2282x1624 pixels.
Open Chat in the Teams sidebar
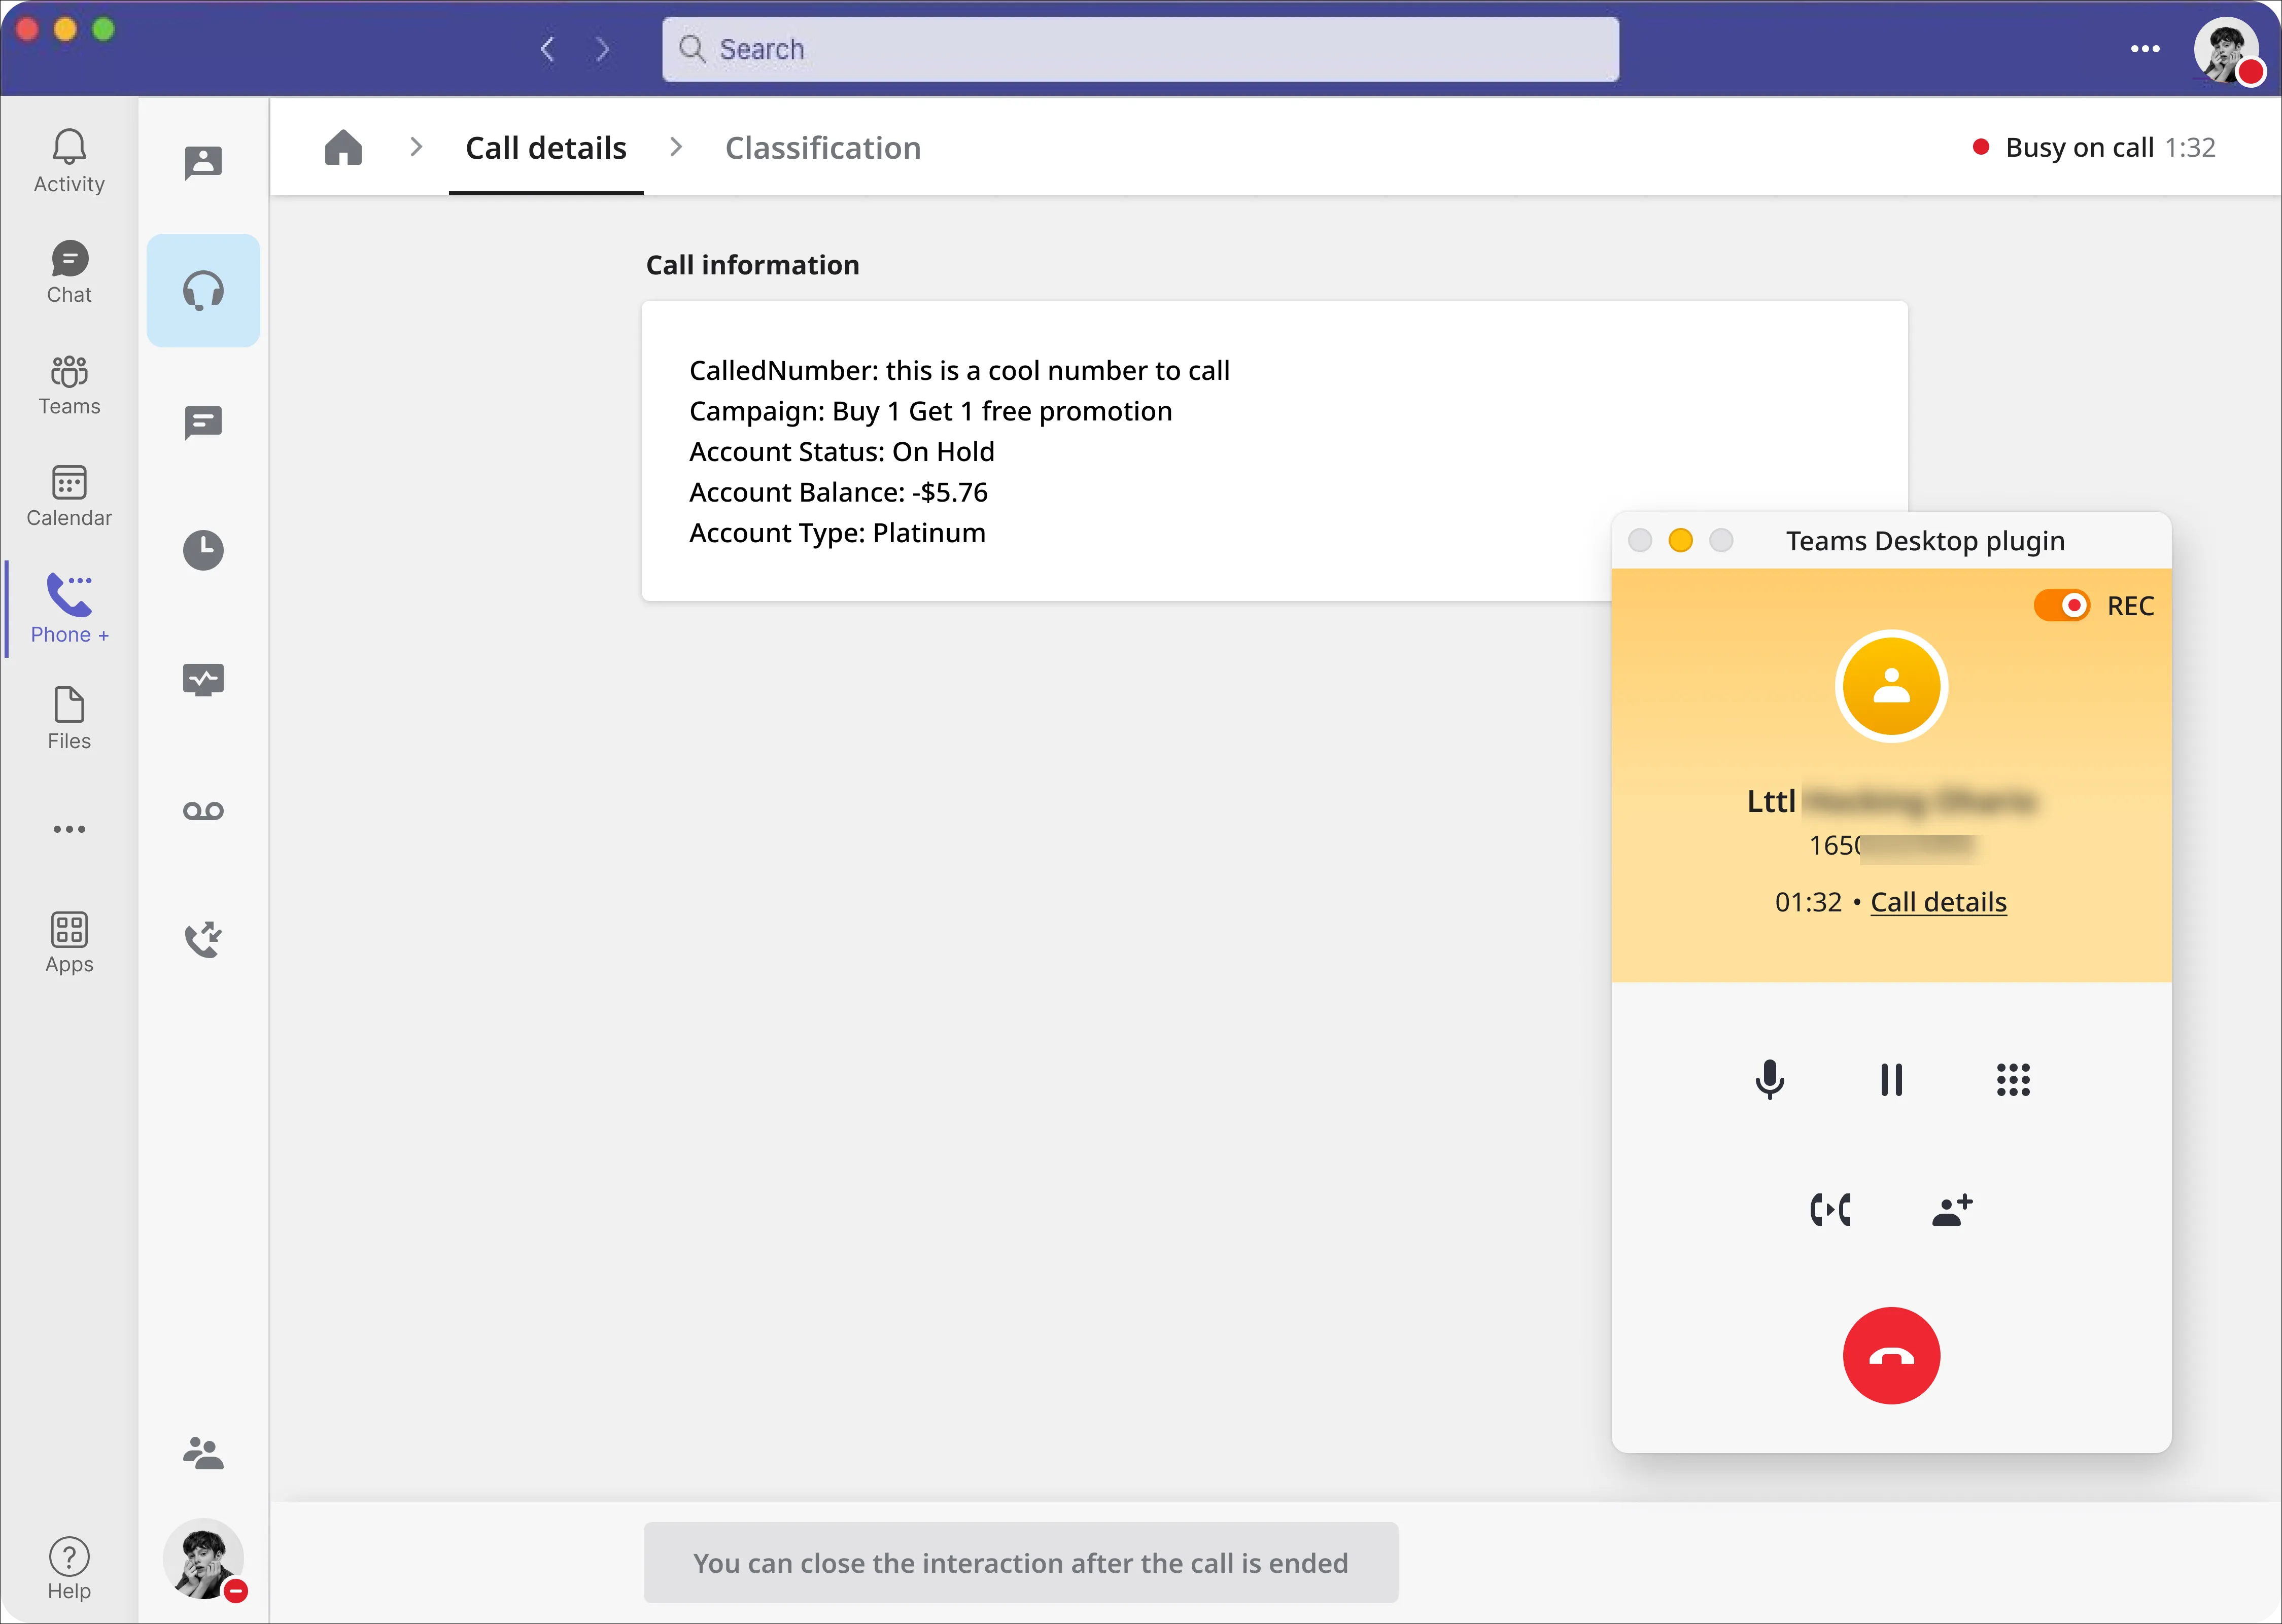(69, 272)
